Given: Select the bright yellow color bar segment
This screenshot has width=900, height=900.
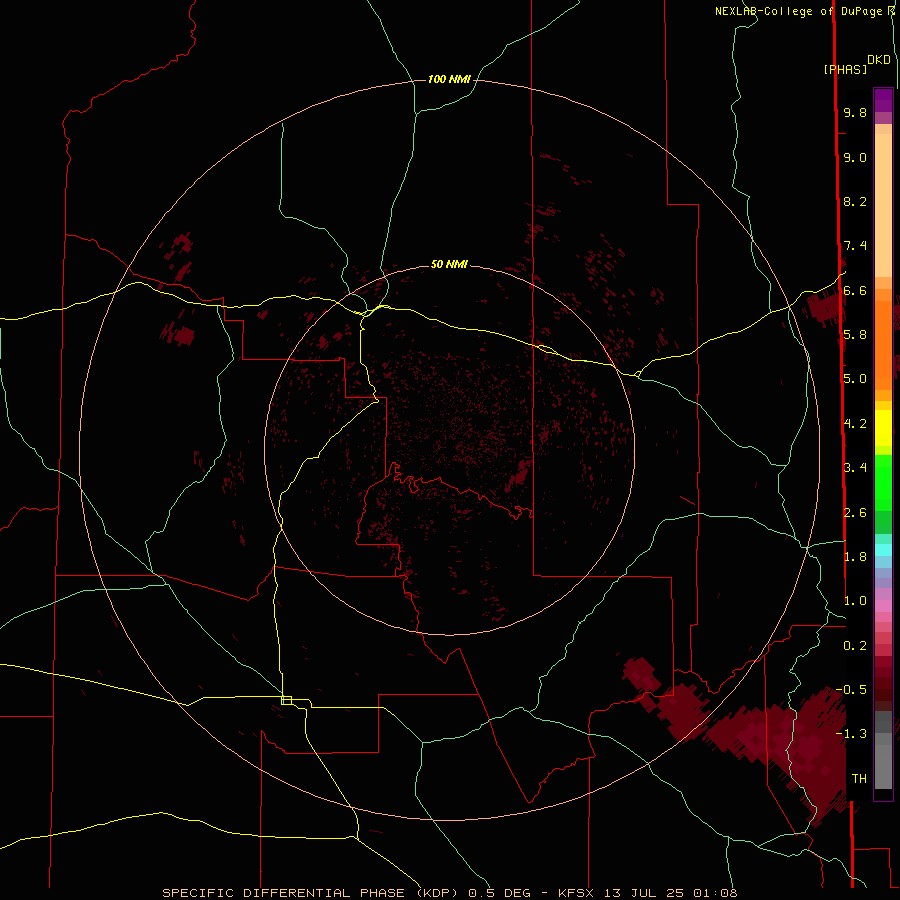Looking at the screenshot, I should (883, 428).
